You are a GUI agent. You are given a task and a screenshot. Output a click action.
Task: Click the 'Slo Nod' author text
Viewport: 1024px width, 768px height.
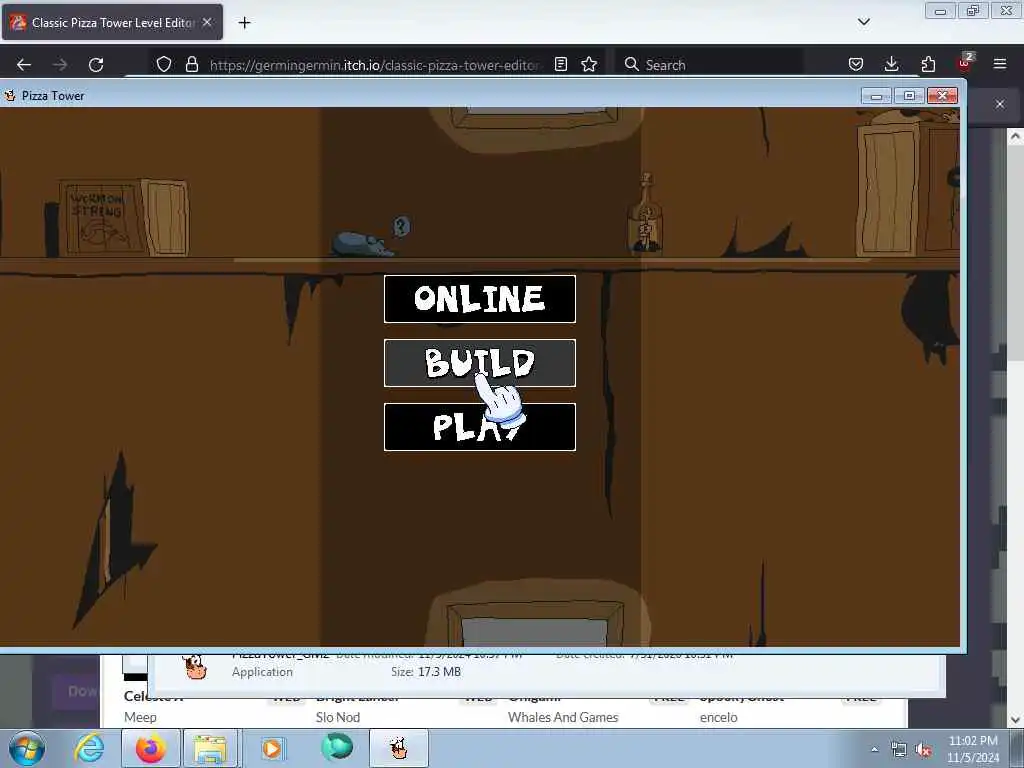(338, 717)
